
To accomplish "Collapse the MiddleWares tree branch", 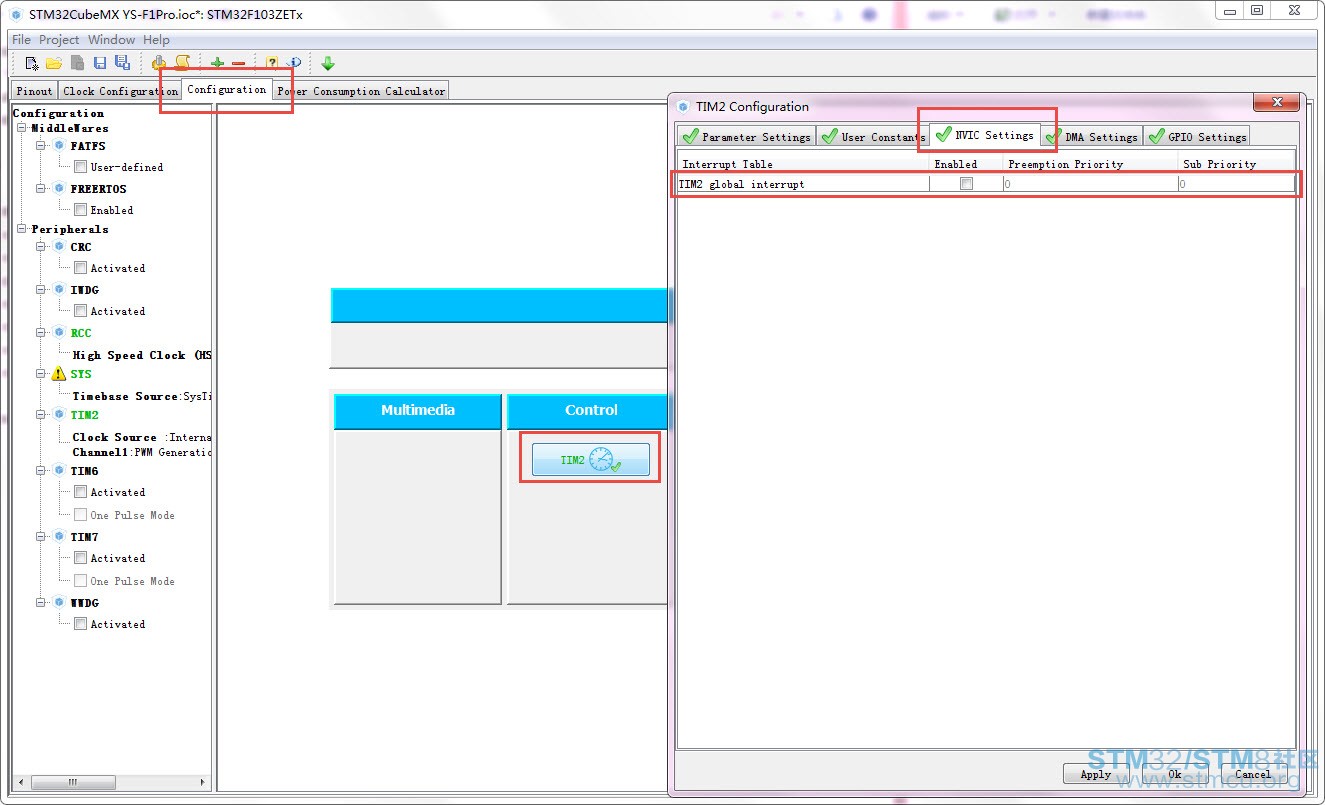I will pyautogui.click(x=22, y=128).
